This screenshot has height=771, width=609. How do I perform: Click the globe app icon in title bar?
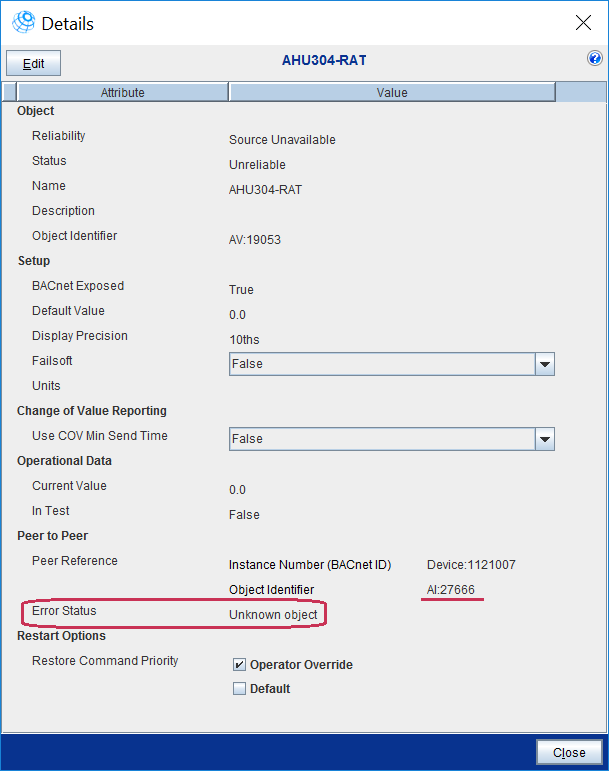24,22
